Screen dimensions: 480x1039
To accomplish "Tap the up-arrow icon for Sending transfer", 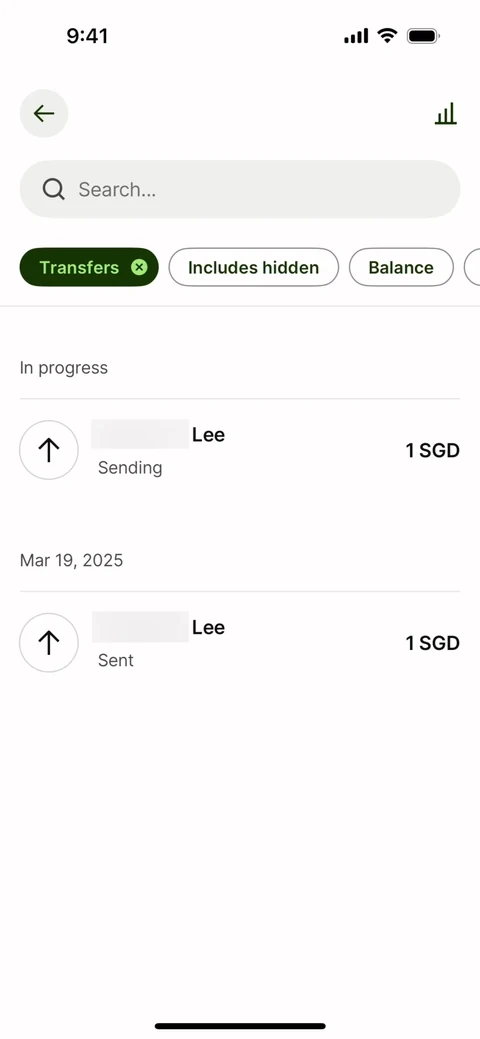I will [49, 450].
